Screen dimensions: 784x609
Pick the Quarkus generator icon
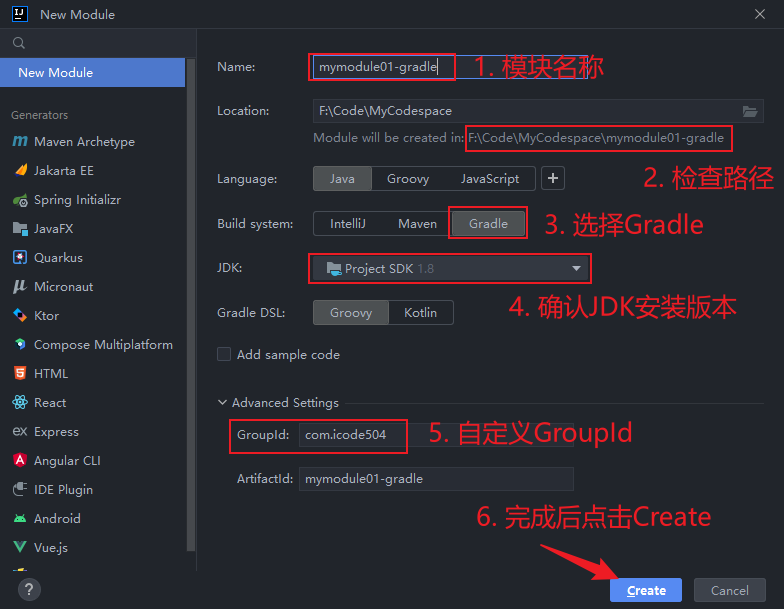pos(19,258)
